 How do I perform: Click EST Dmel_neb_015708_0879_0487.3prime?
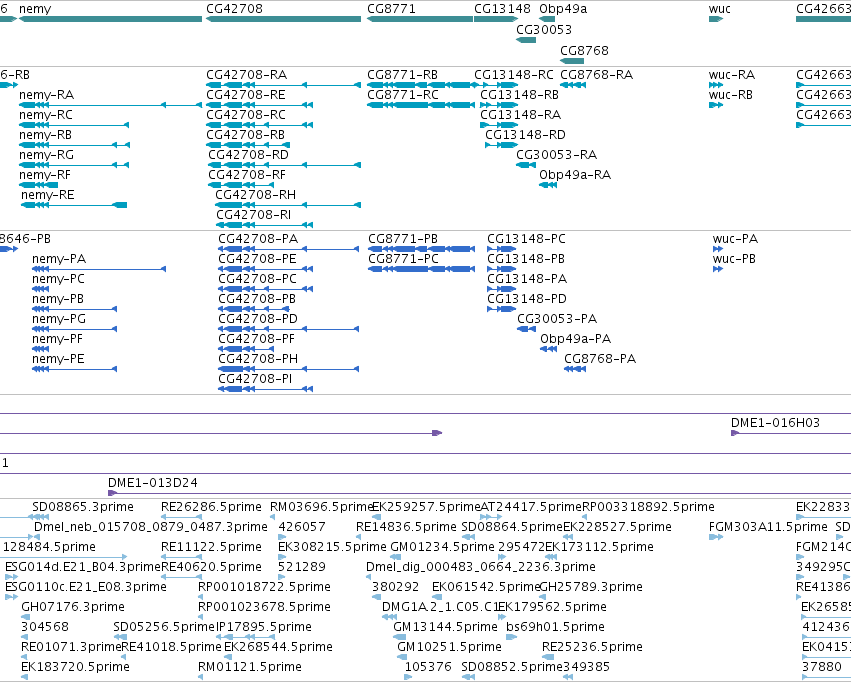click(x=151, y=526)
